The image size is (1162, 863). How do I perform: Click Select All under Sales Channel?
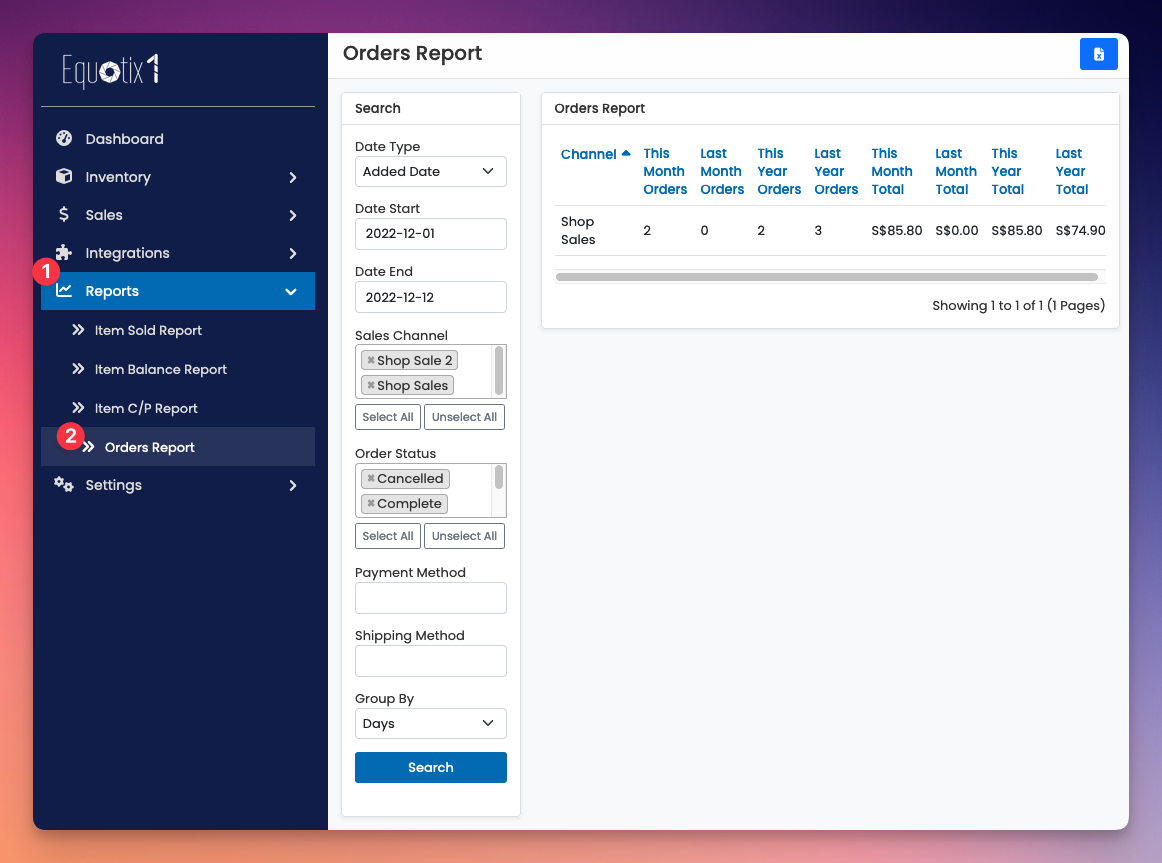tap(388, 417)
